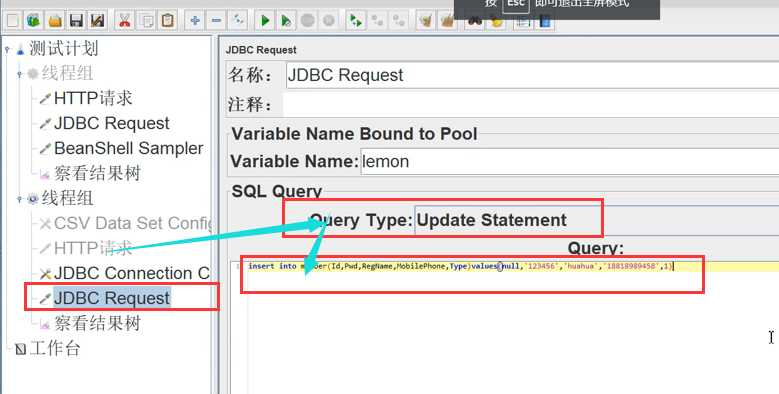Viewport: 779px width, 394px height.
Task: Select the last 察看结果树 listener
Action: (x=97, y=323)
